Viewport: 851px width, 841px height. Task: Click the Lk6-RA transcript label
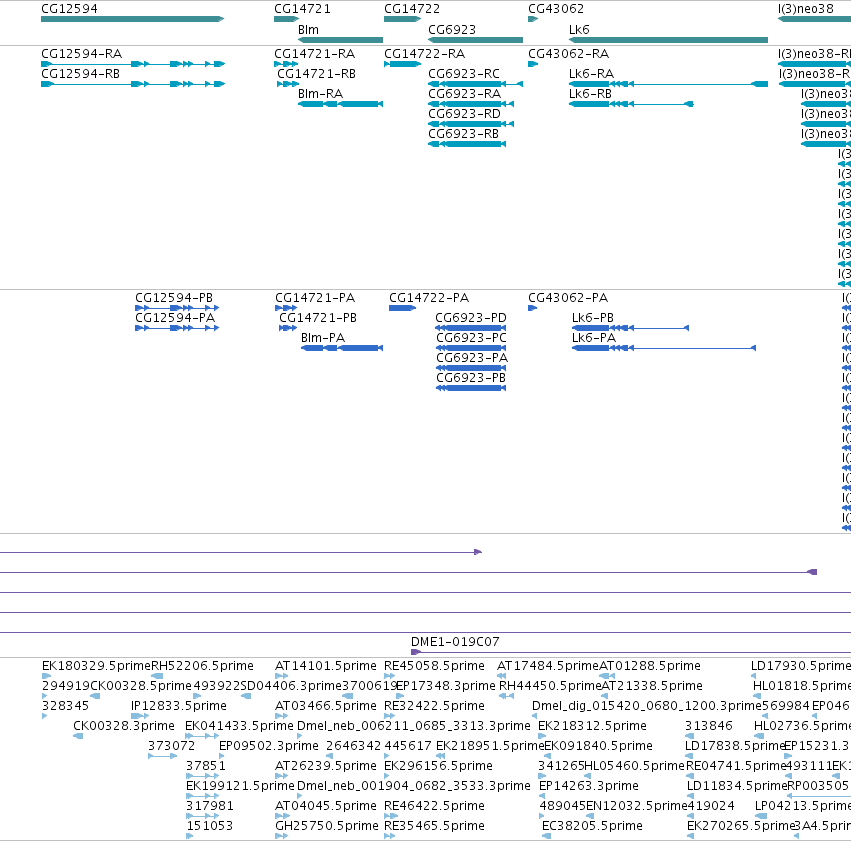point(592,74)
